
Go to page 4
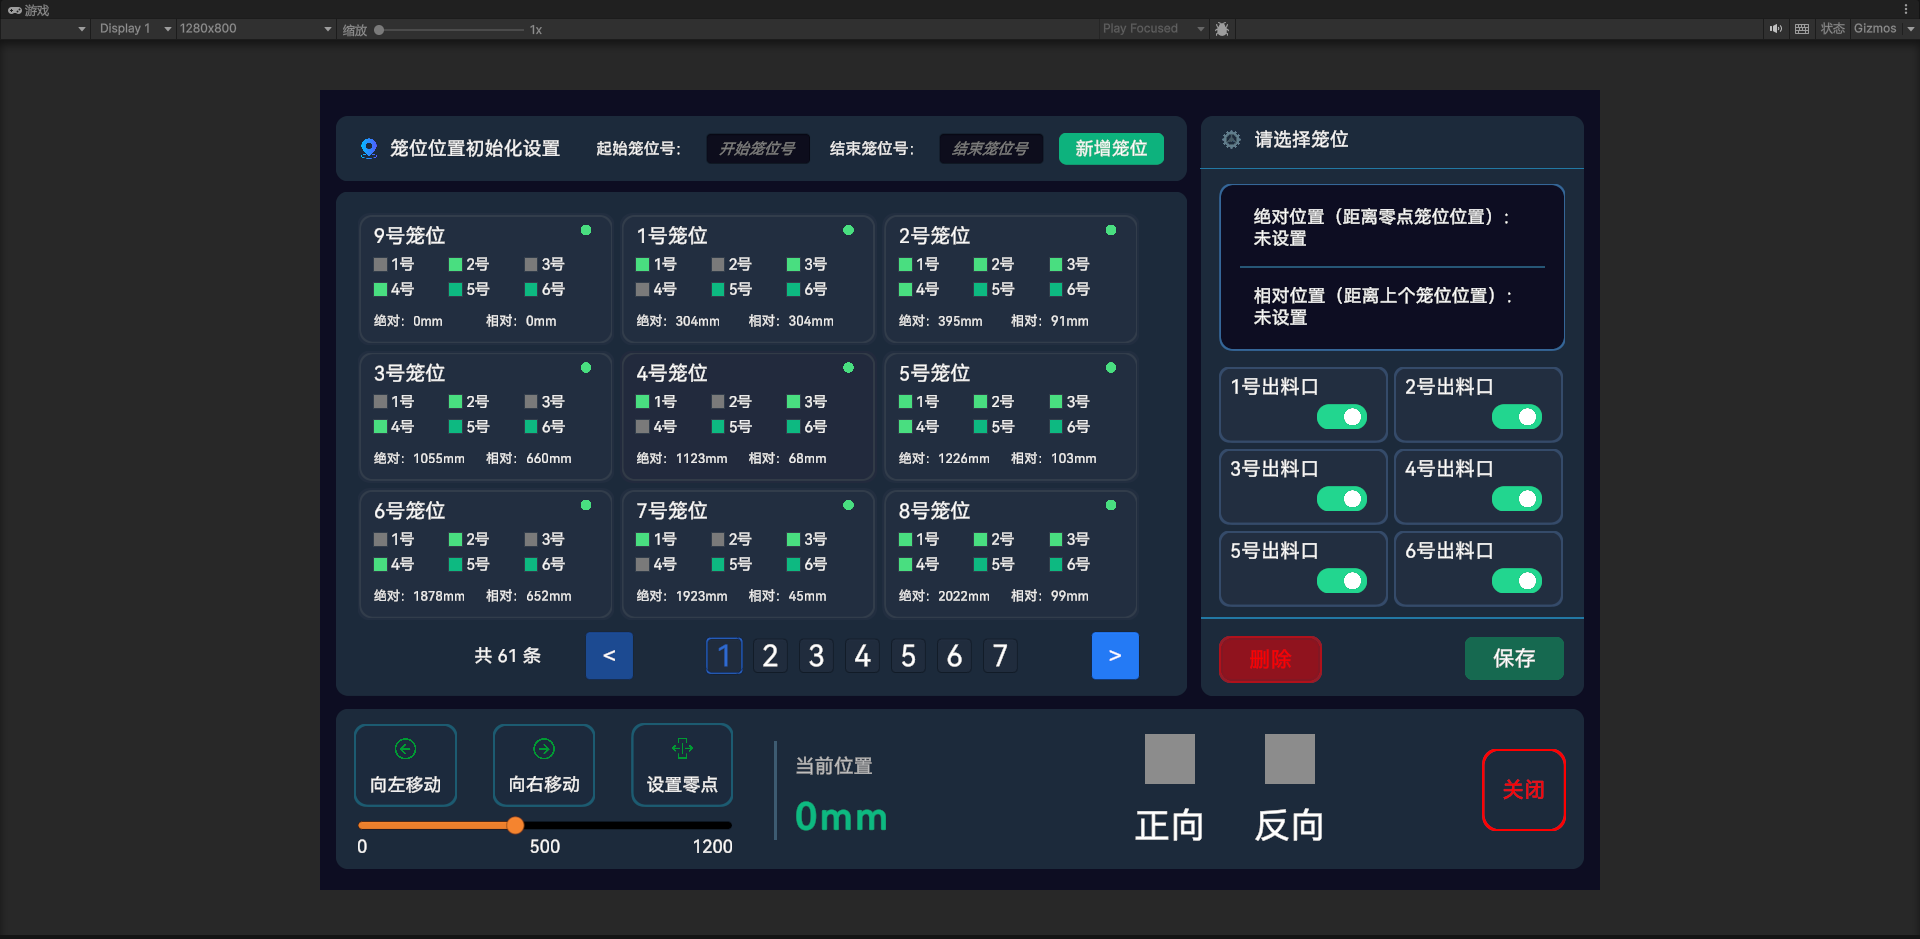862,656
